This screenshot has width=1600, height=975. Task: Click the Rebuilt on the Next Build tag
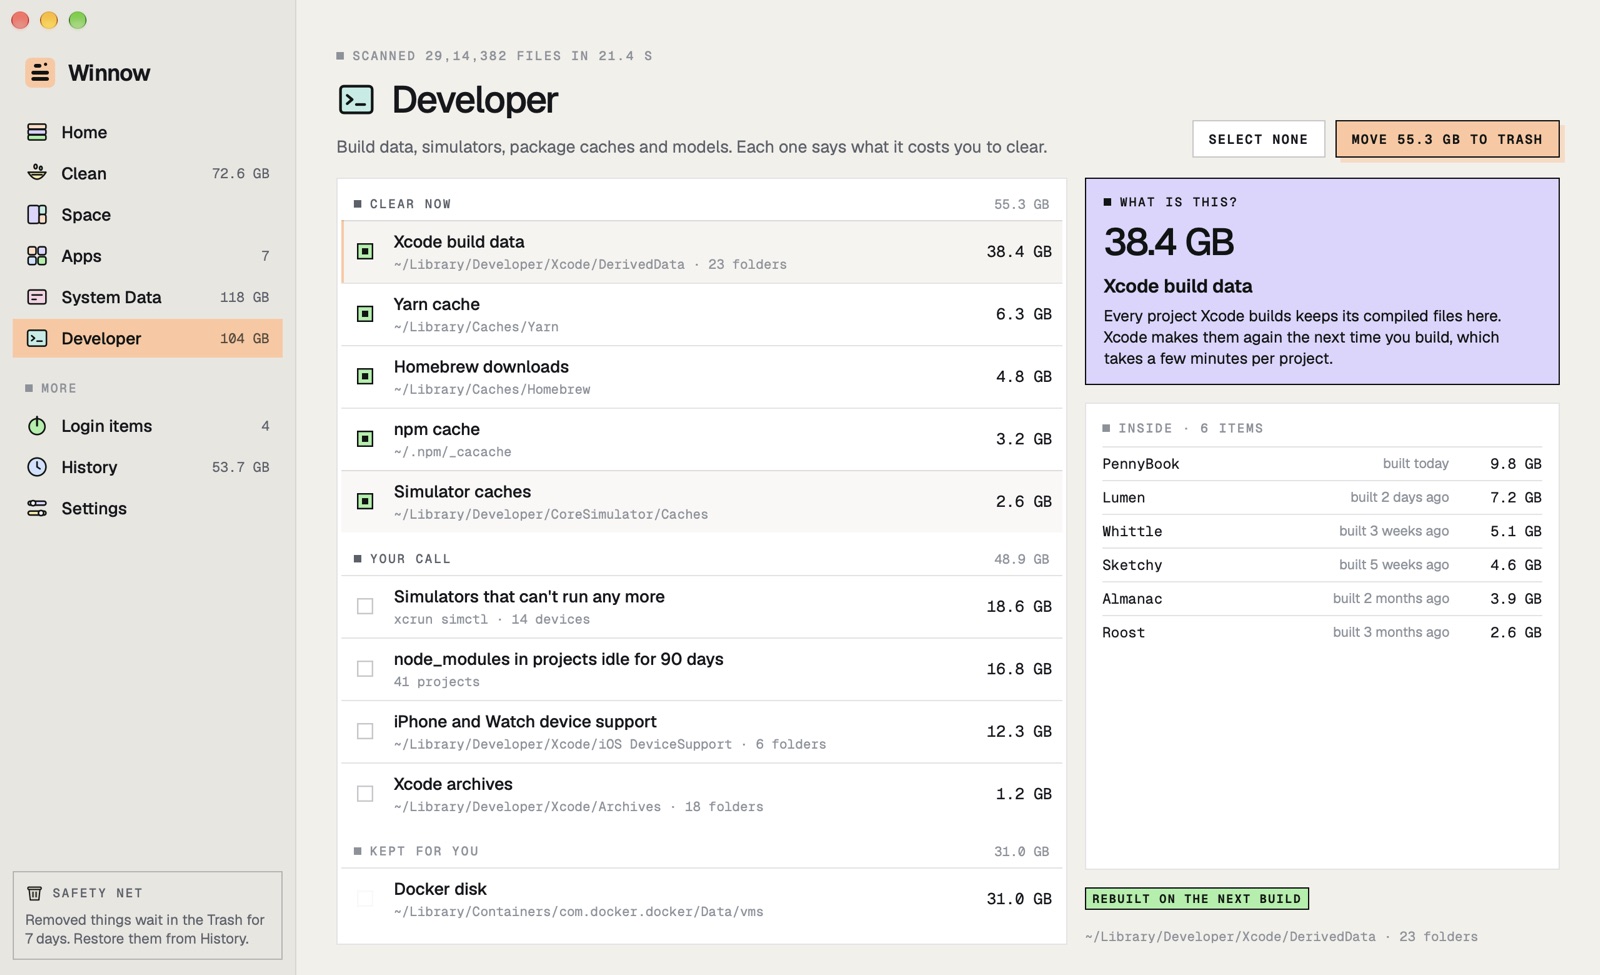click(x=1197, y=899)
